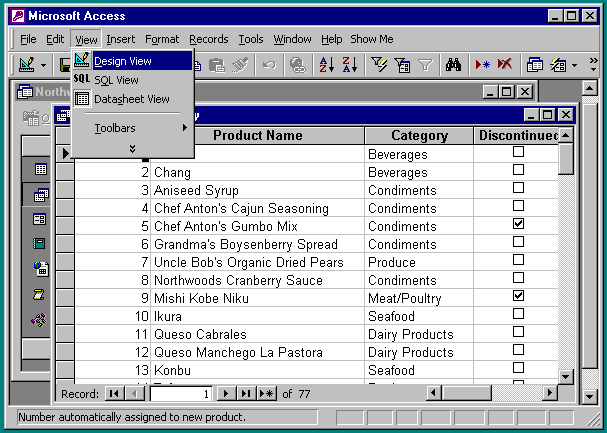Sort records ascending A to Z
The width and height of the screenshot is (607, 433).
pyautogui.click(x=326, y=65)
